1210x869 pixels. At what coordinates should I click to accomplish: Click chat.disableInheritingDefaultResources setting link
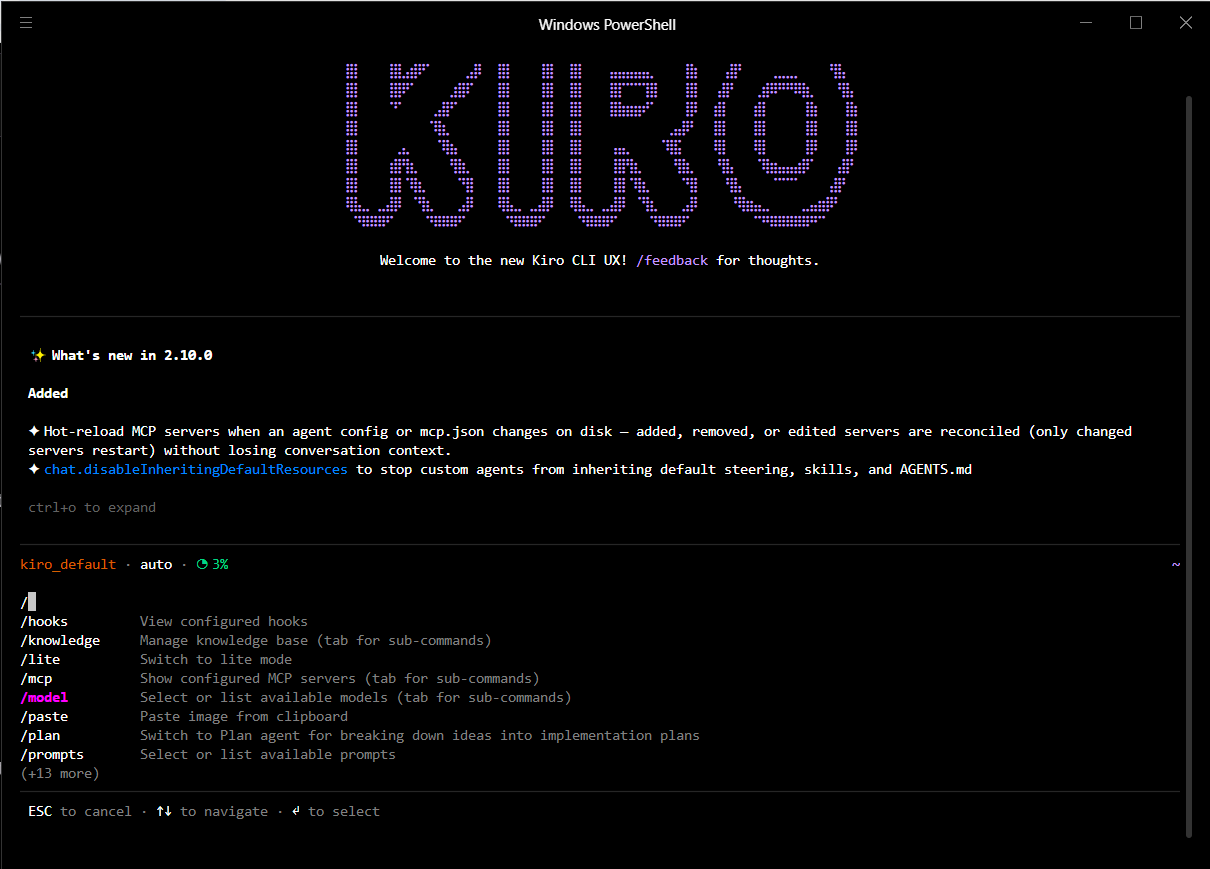196,470
